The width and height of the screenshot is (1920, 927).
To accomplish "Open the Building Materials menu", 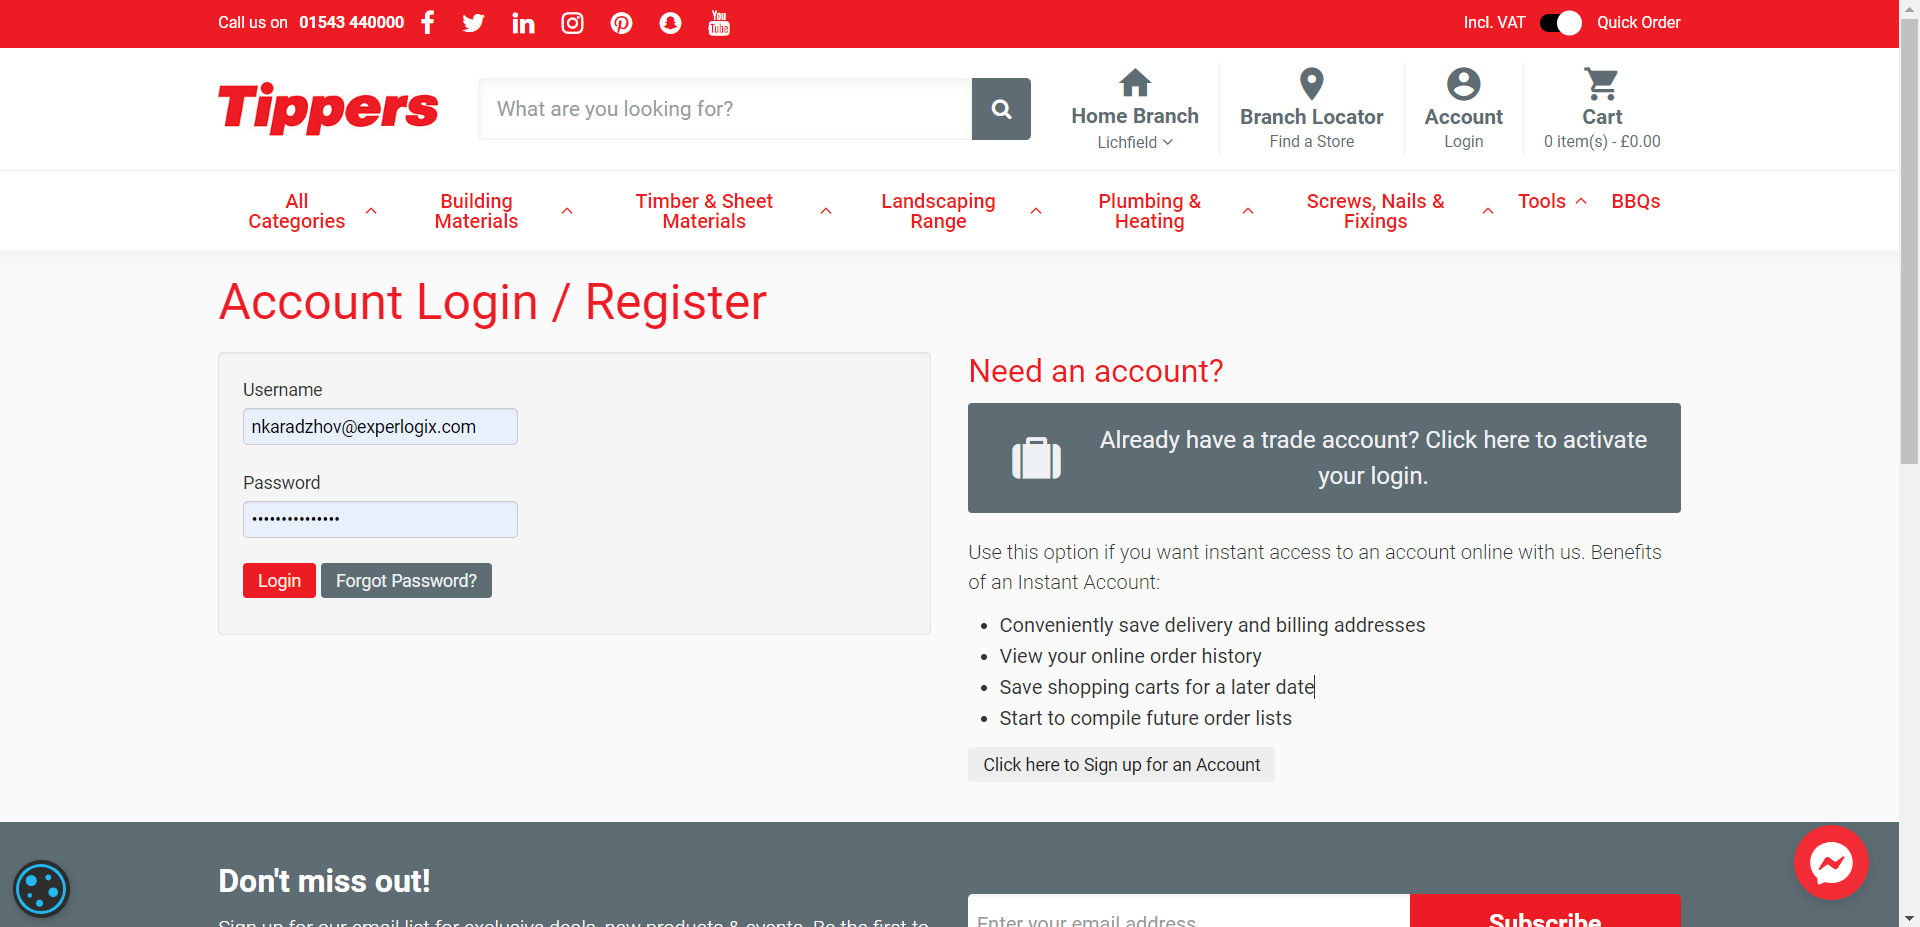I will (476, 211).
